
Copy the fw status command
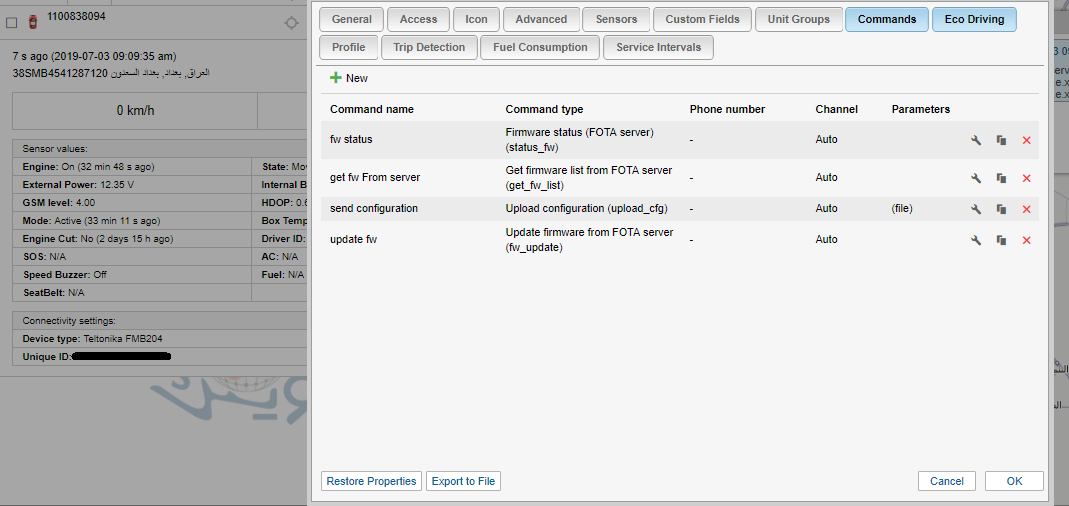pos(1001,140)
